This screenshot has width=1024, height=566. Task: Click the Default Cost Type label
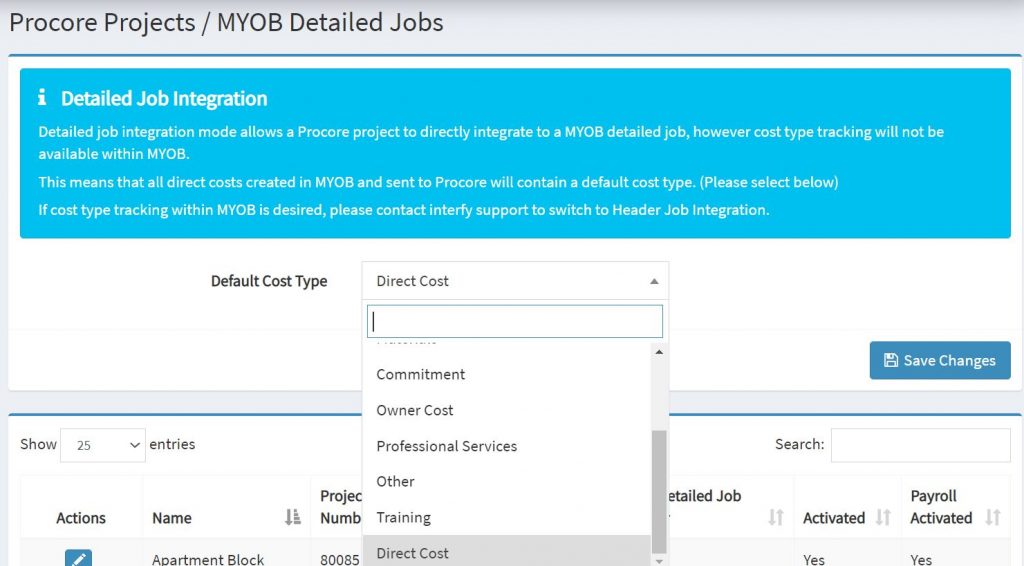click(x=269, y=281)
